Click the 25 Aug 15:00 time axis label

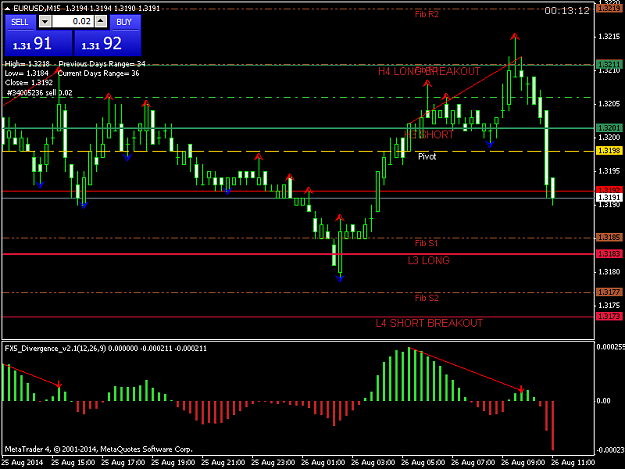(x=73, y=463)
